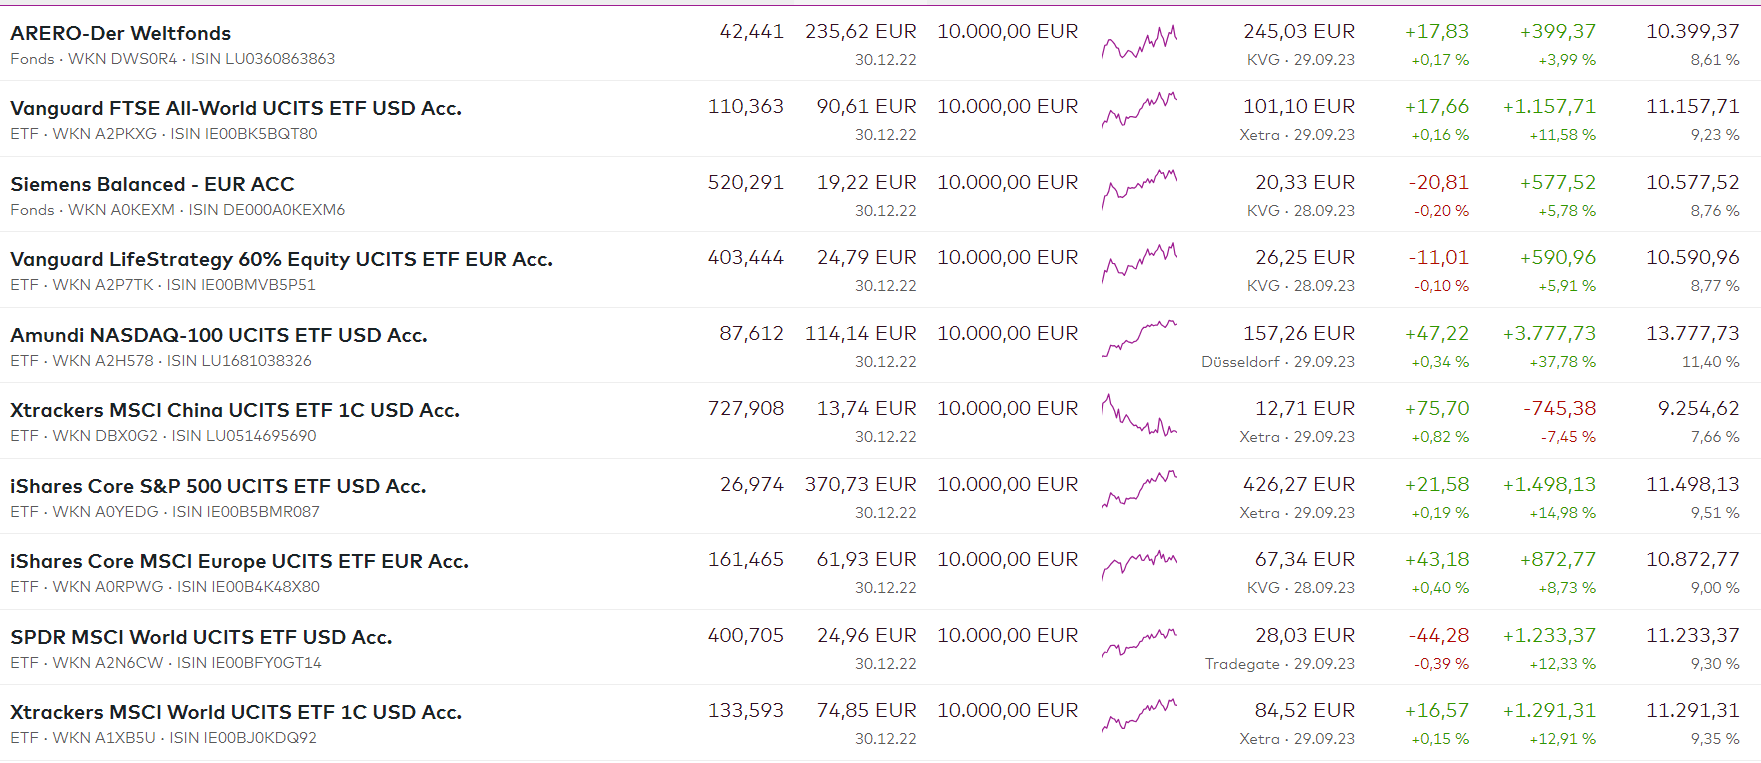Open Amundi NASDAQ-100 UCITS ETF details
This screenshot has height=763, width=1761.
point(219,335)
